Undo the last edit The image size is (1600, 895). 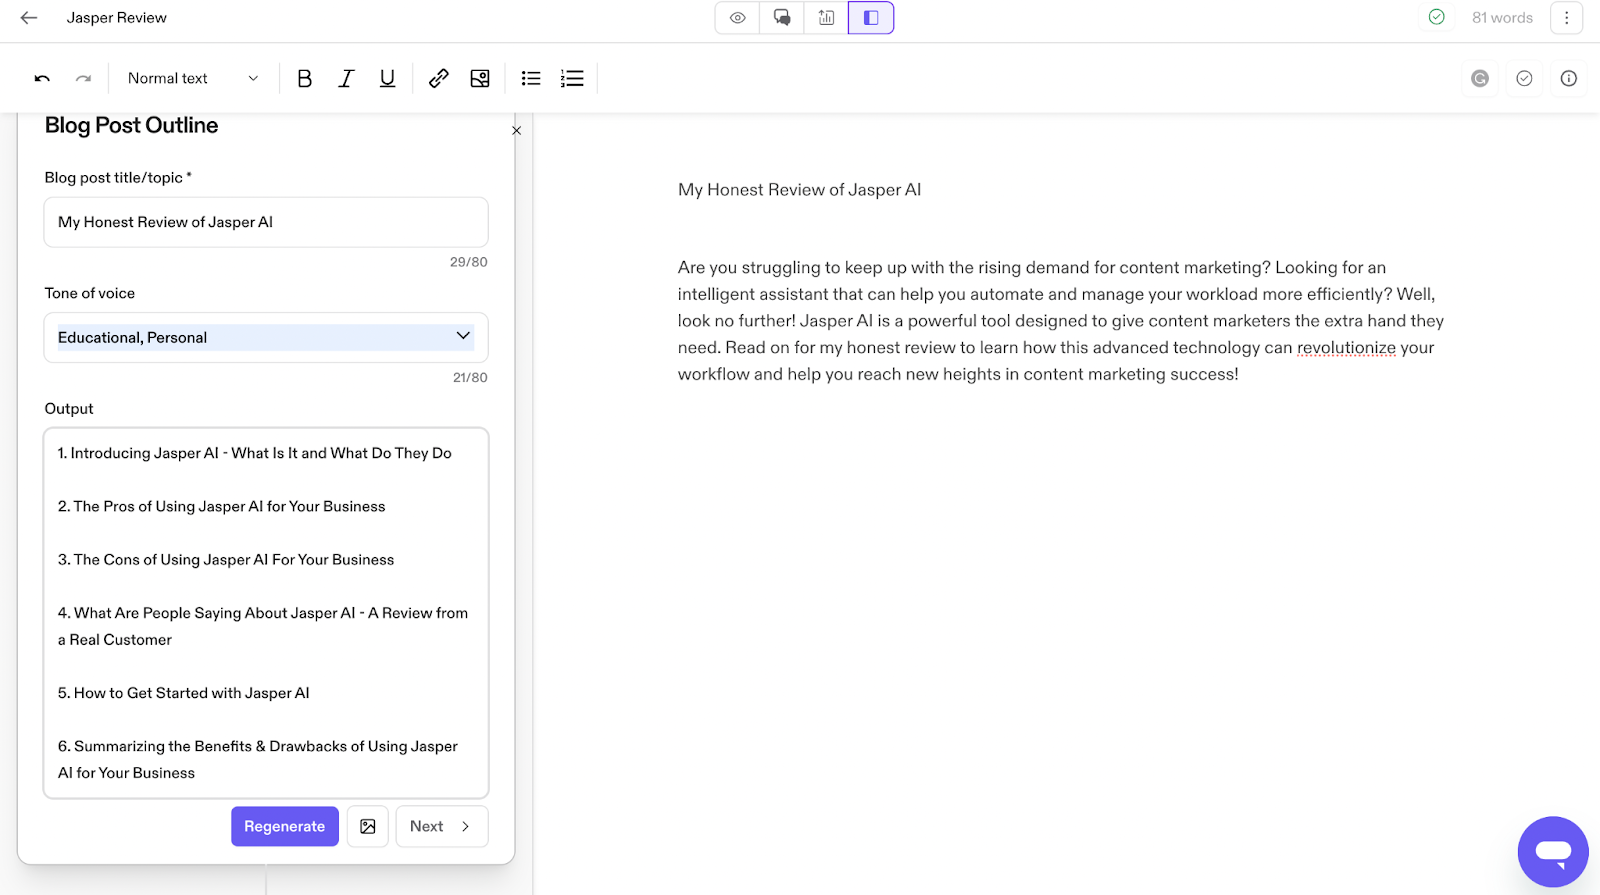[42, 78]
